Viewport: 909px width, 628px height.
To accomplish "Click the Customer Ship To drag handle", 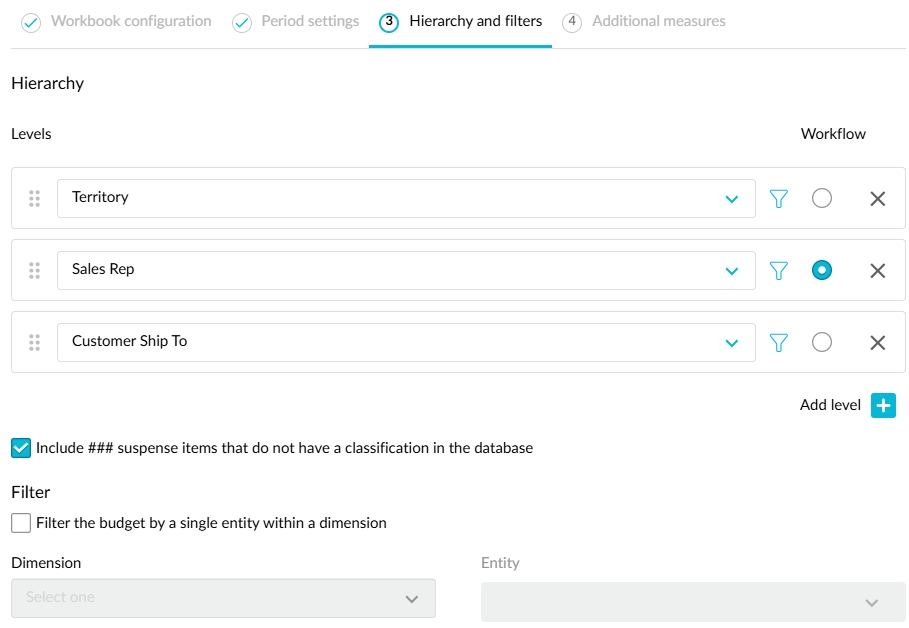I will click(x=35, y=343).
